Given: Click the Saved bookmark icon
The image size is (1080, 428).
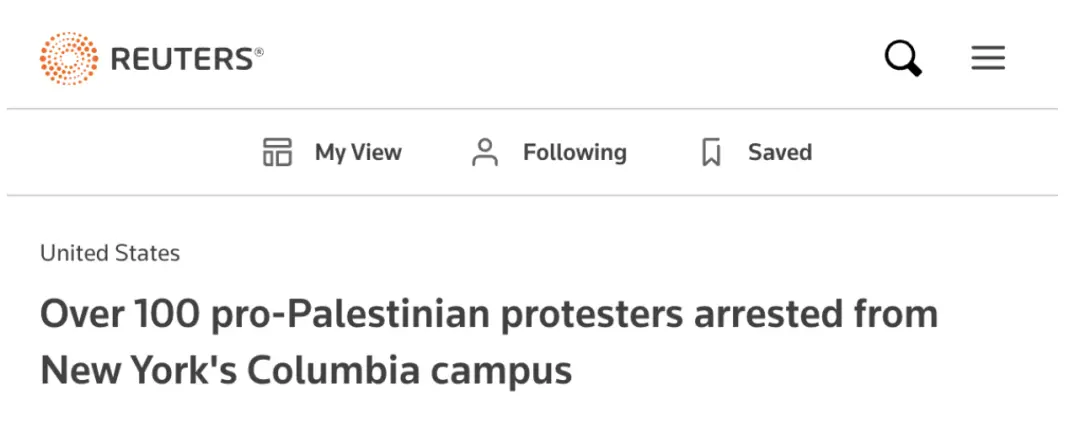Looking at the screenshot, I should pos(712,153).
